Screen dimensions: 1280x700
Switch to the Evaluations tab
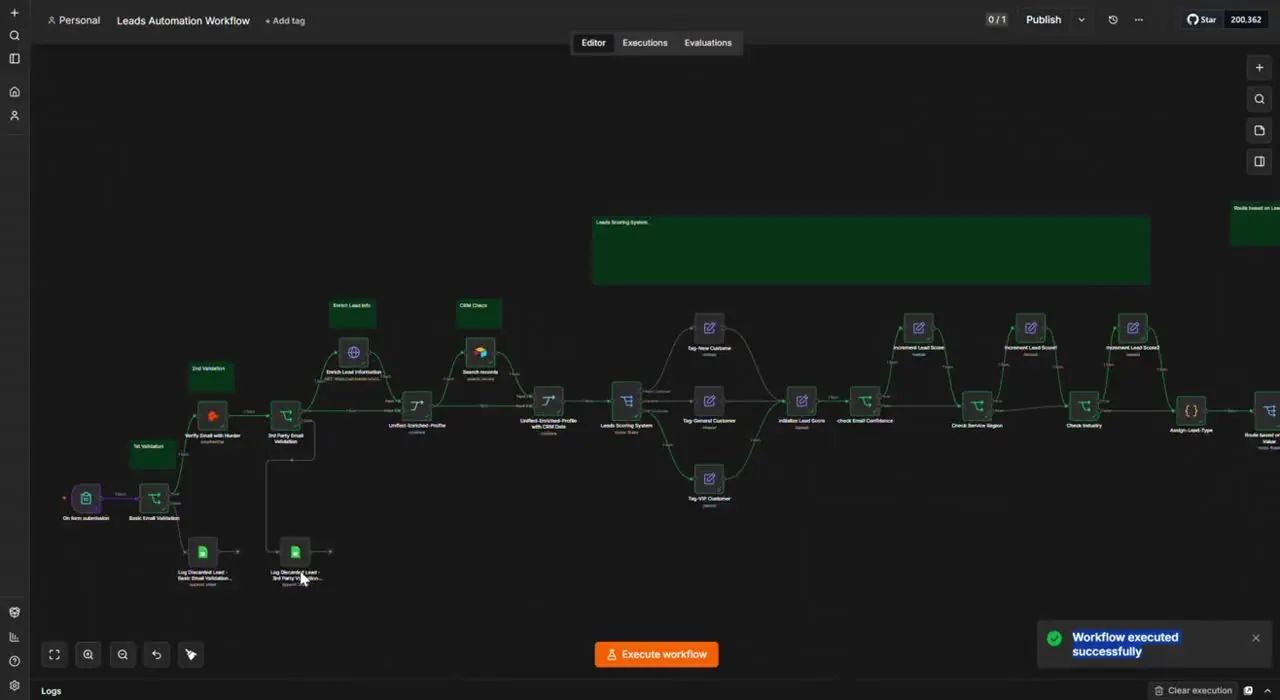[708, 43]
